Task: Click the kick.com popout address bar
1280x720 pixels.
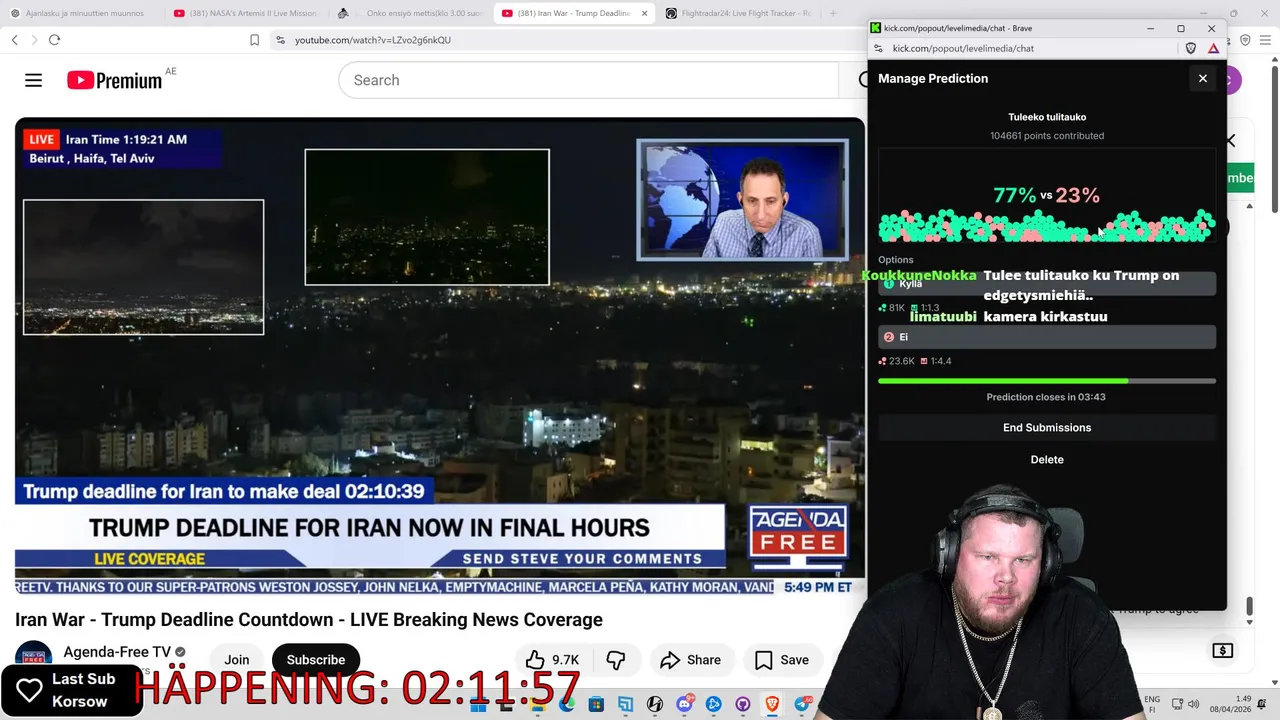Action: 963,48
